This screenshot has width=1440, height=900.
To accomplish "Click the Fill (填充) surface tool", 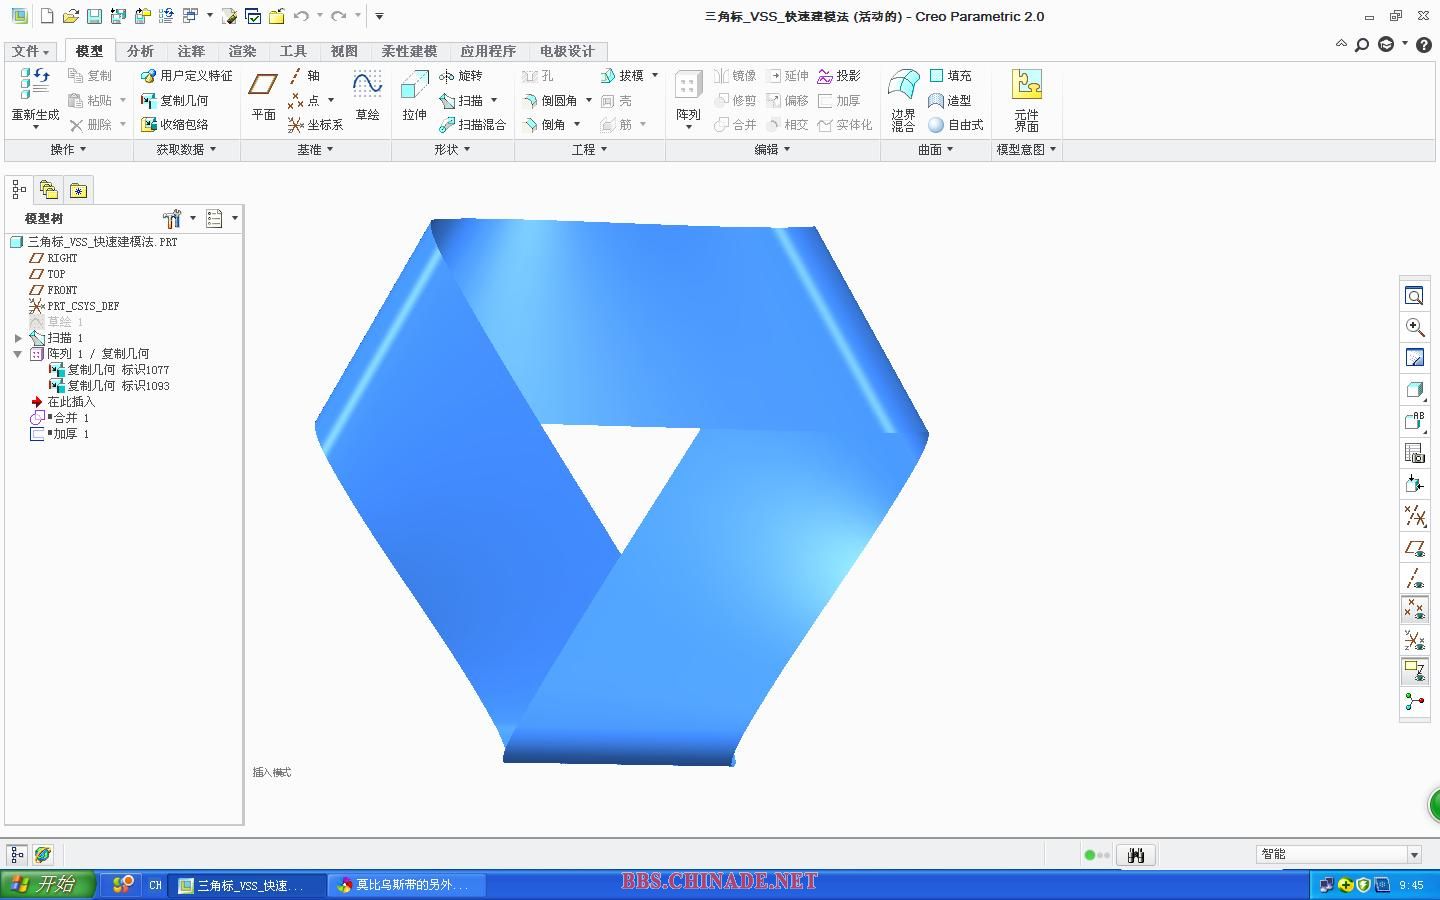I will pyautogui.click(x=950, y=76).
